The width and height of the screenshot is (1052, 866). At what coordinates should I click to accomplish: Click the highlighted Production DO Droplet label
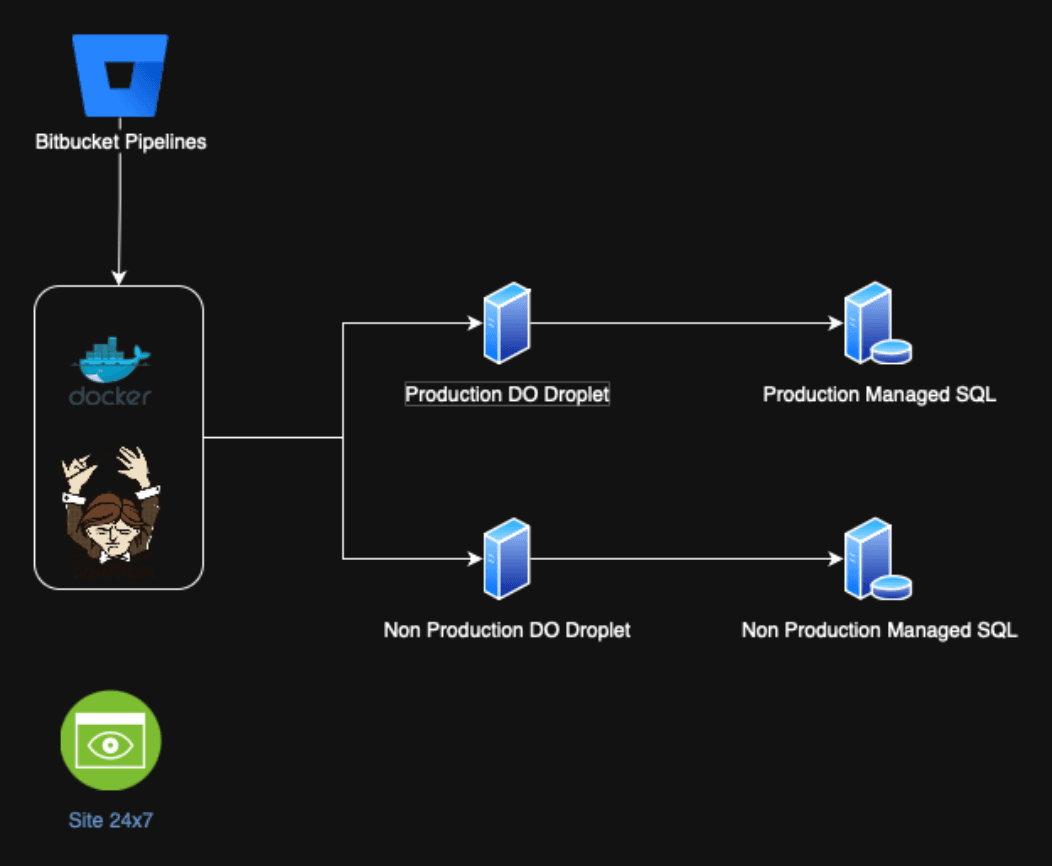click(x=507, y=395)
